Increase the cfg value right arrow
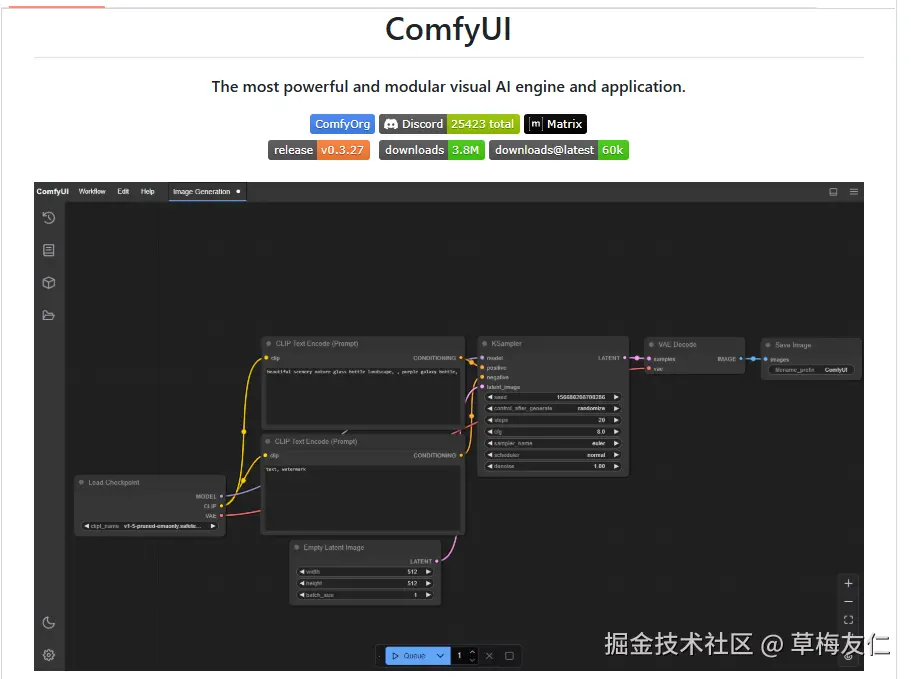The image size is (911, 679). tap(616, 432)
